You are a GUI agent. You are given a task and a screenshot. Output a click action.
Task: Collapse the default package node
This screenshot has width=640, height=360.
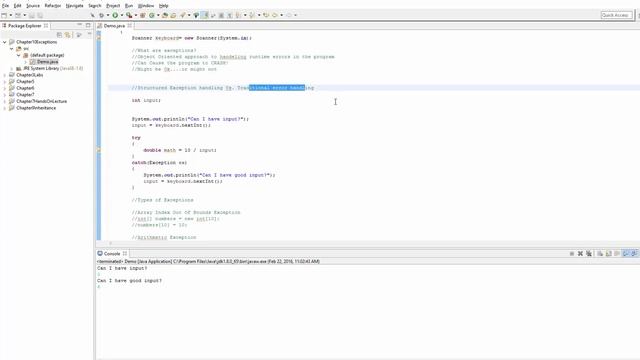[x=18, y=55]
